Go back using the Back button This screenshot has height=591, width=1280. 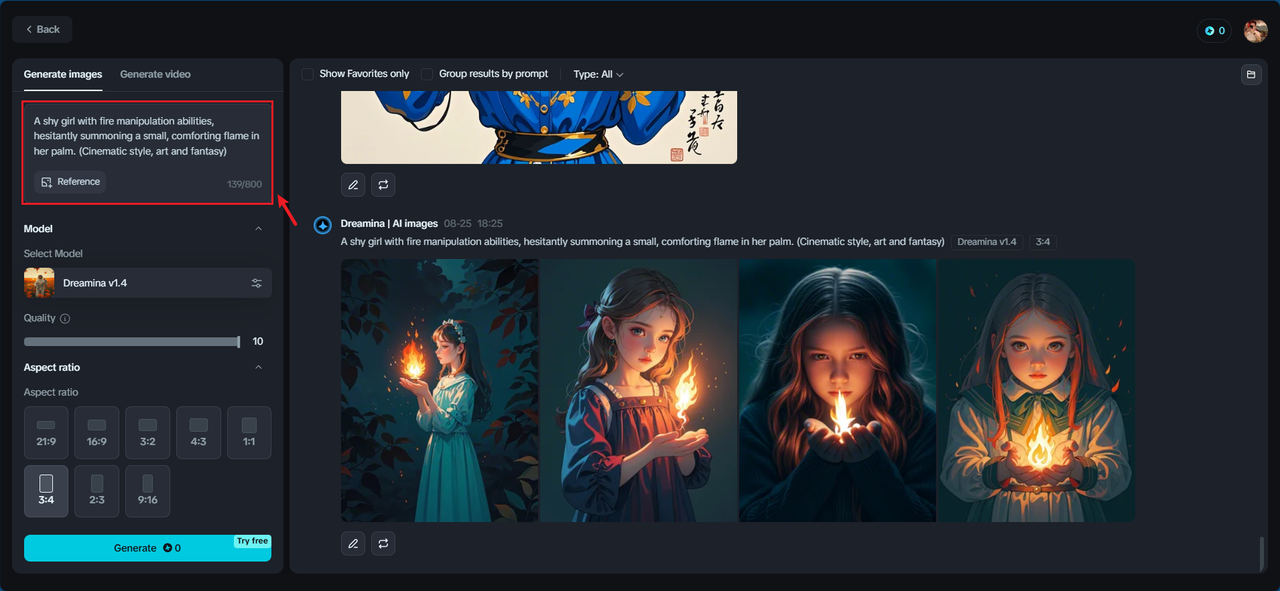(x=42, y=29)
